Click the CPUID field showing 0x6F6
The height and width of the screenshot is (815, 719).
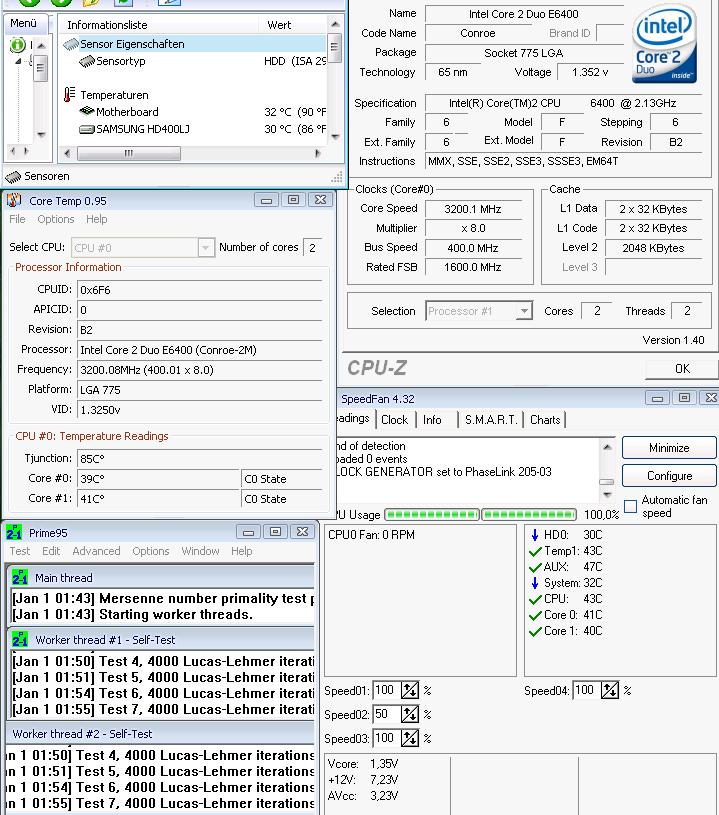coord(200,290)
